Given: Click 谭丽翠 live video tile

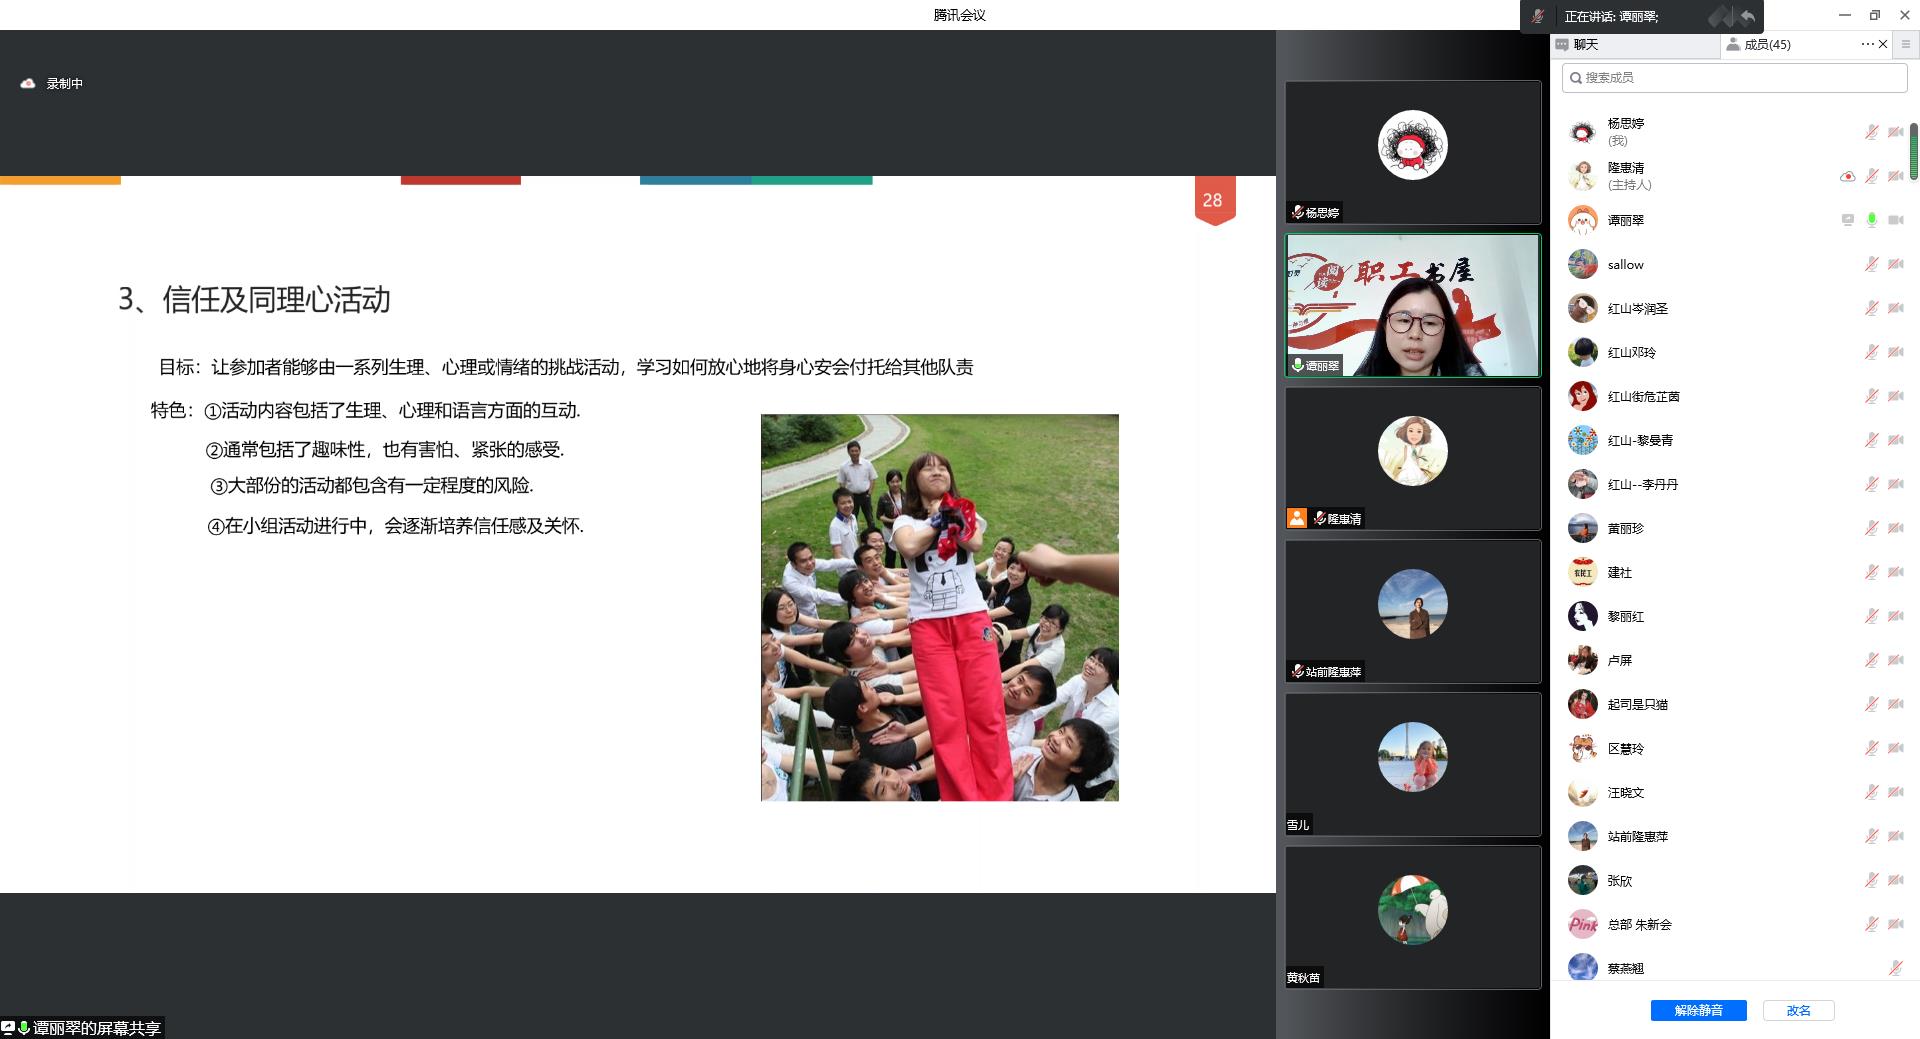Looking at the screenshot, I should [x=1412, y=305].
